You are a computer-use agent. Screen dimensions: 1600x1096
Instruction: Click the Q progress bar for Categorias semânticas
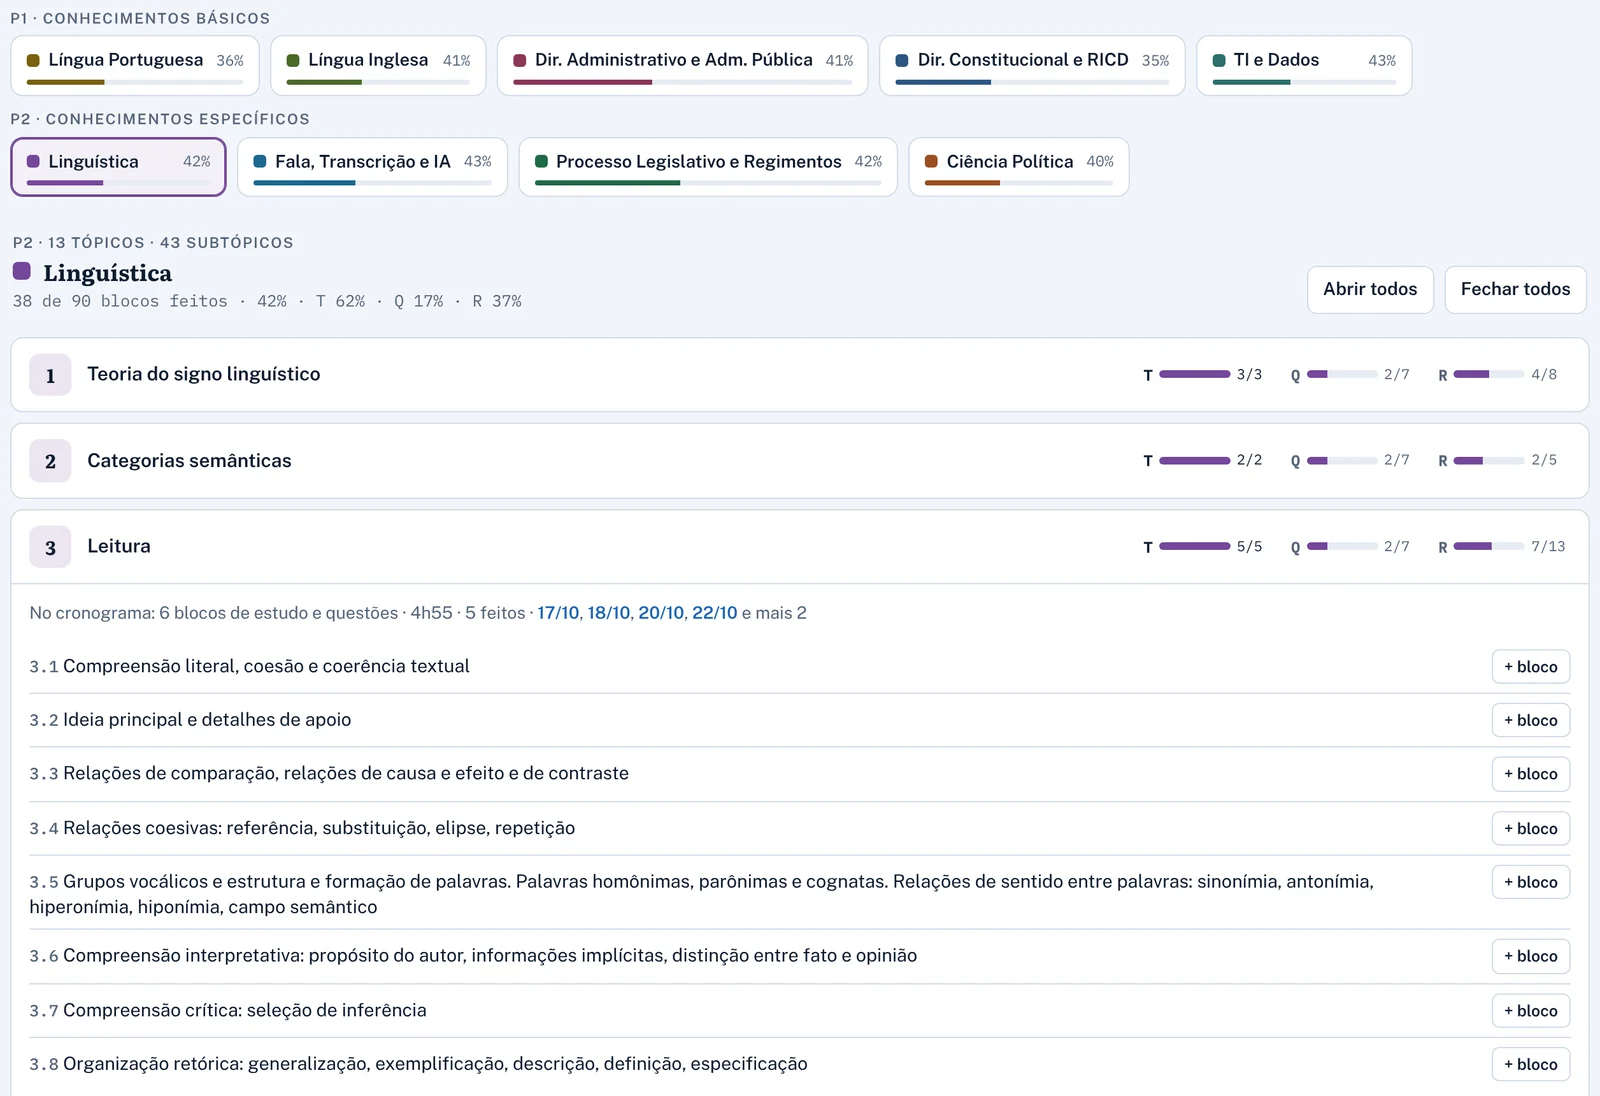coord(1342,460)
